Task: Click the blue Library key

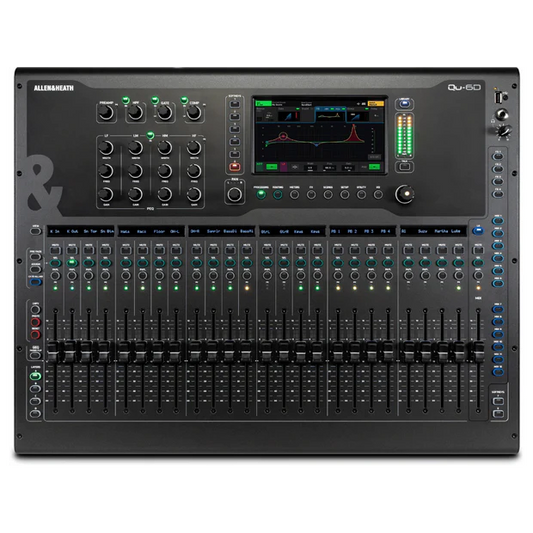Action: coord(405,104)
